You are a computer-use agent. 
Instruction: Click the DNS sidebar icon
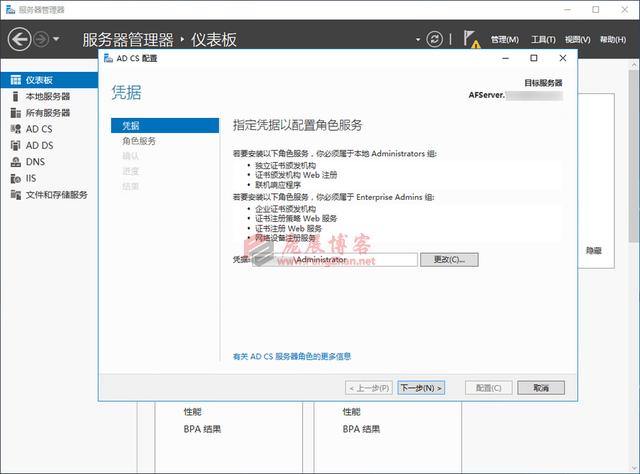[x=16, y=162]
